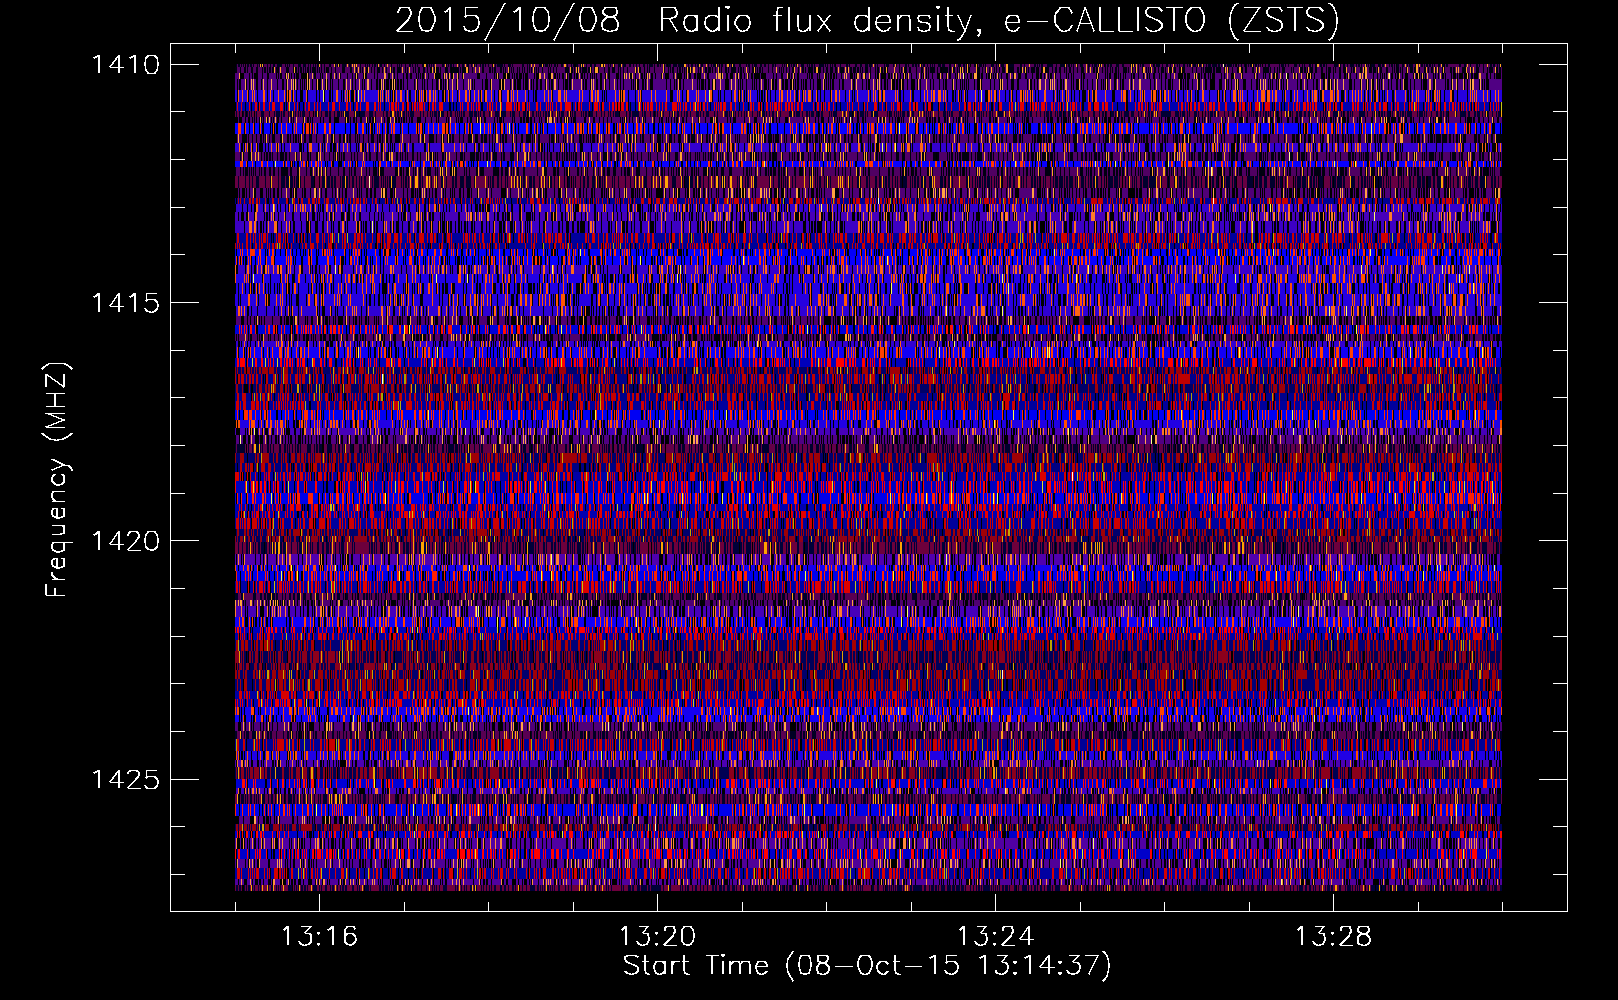
Task: Click the 1420 frequency axis label
Action: pos(125,541)
